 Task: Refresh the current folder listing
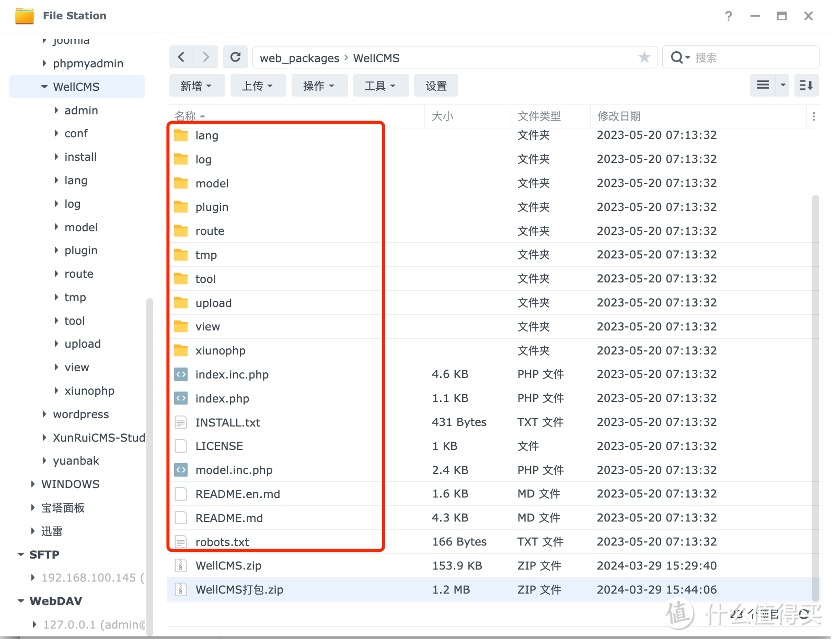click(236, 57)
